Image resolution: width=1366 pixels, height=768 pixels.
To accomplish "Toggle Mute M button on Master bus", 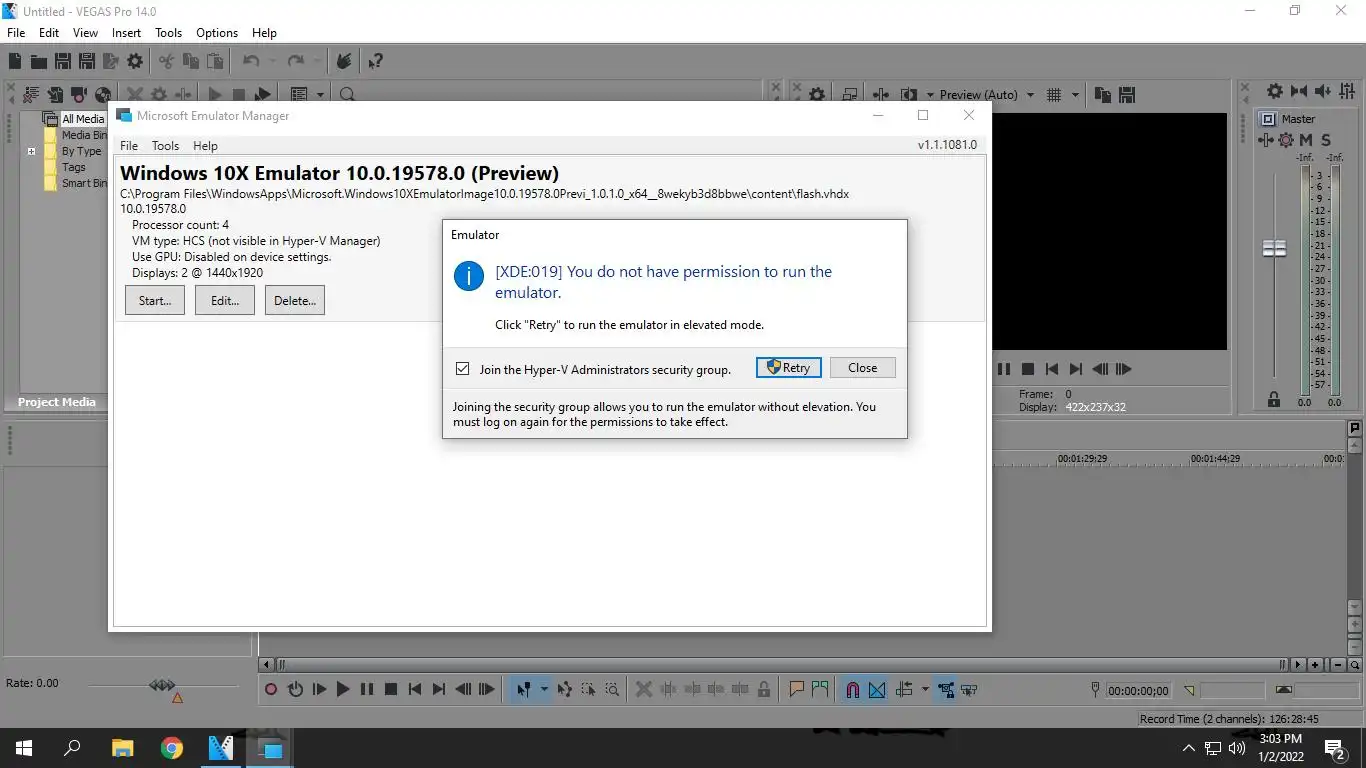I will click(x=1306, y=140).
